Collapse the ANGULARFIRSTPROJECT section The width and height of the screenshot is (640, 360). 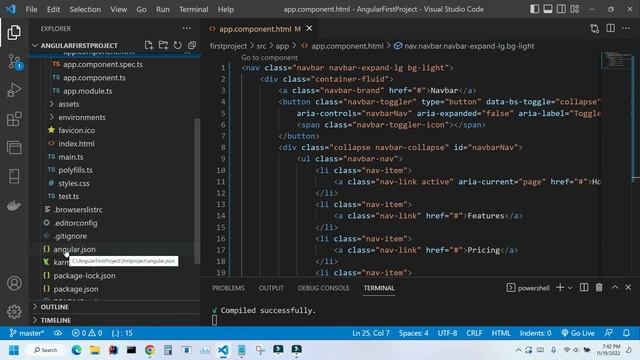(x=79, y=45)
